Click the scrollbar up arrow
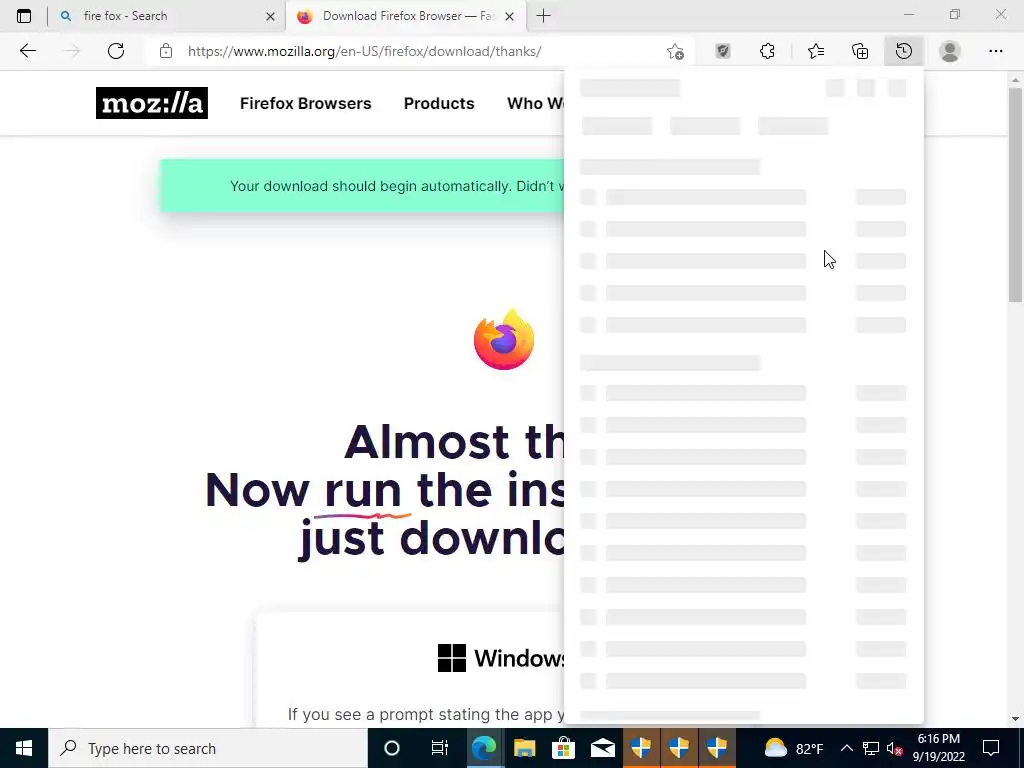 pyautogui.click(x=1016, y=79)
